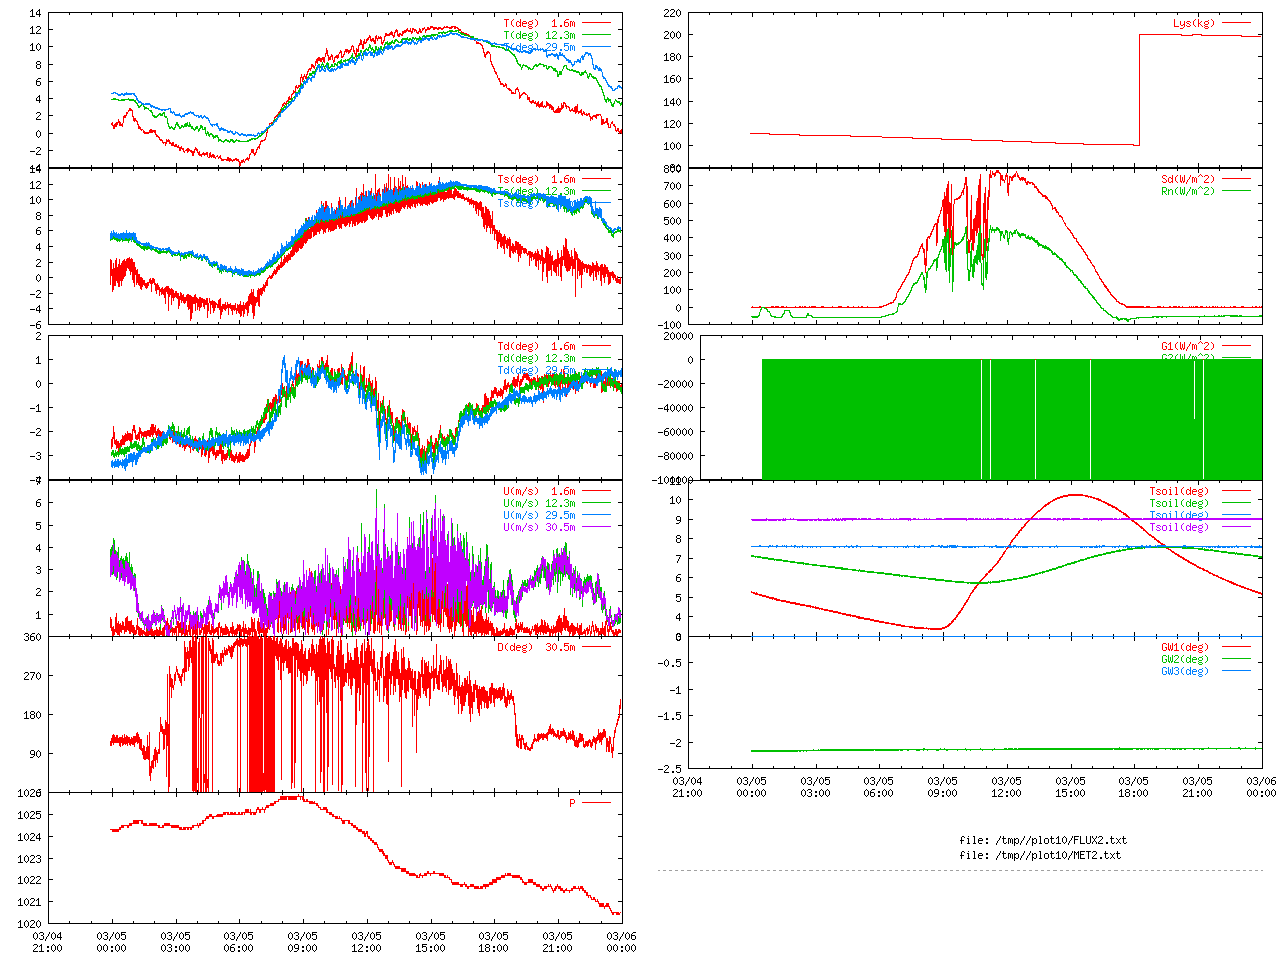Select the 'U(m/s) 12.3m' legend entry
The width and height of the screenshot is (1280, 960).
coord(540,503)
